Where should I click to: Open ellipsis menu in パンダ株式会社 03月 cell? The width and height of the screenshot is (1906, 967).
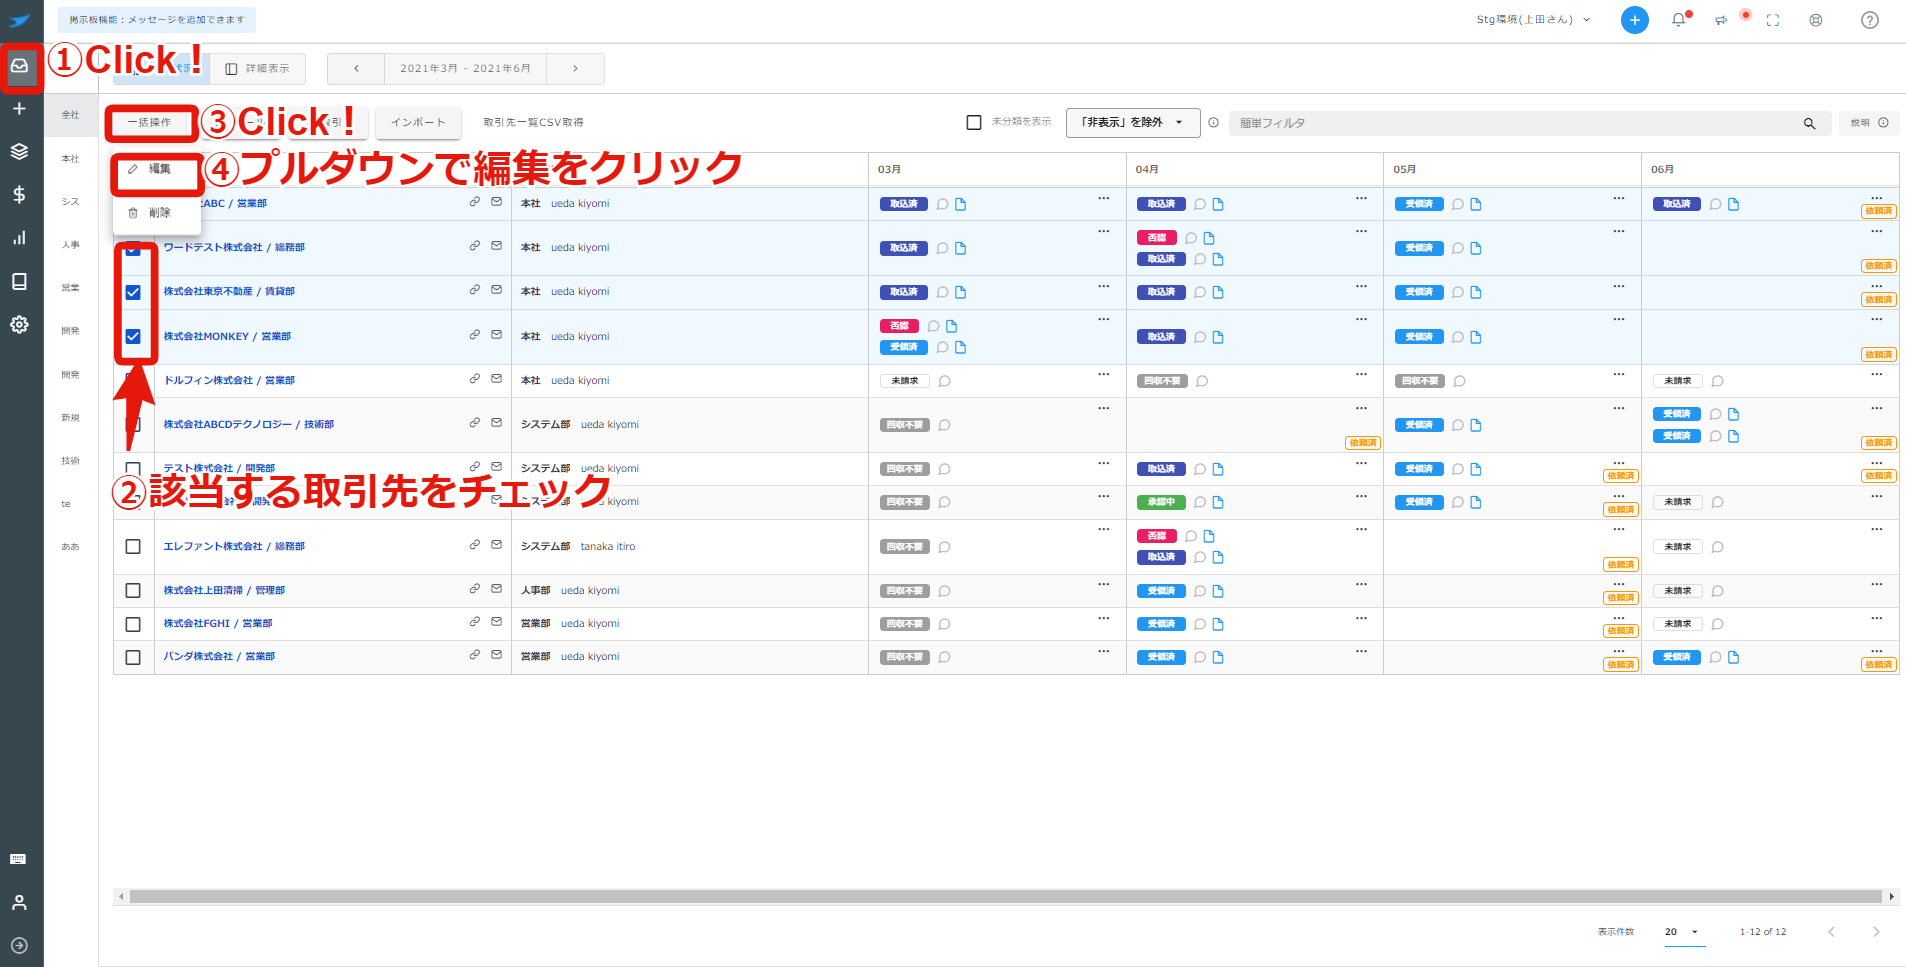[x=1104, y=650]
